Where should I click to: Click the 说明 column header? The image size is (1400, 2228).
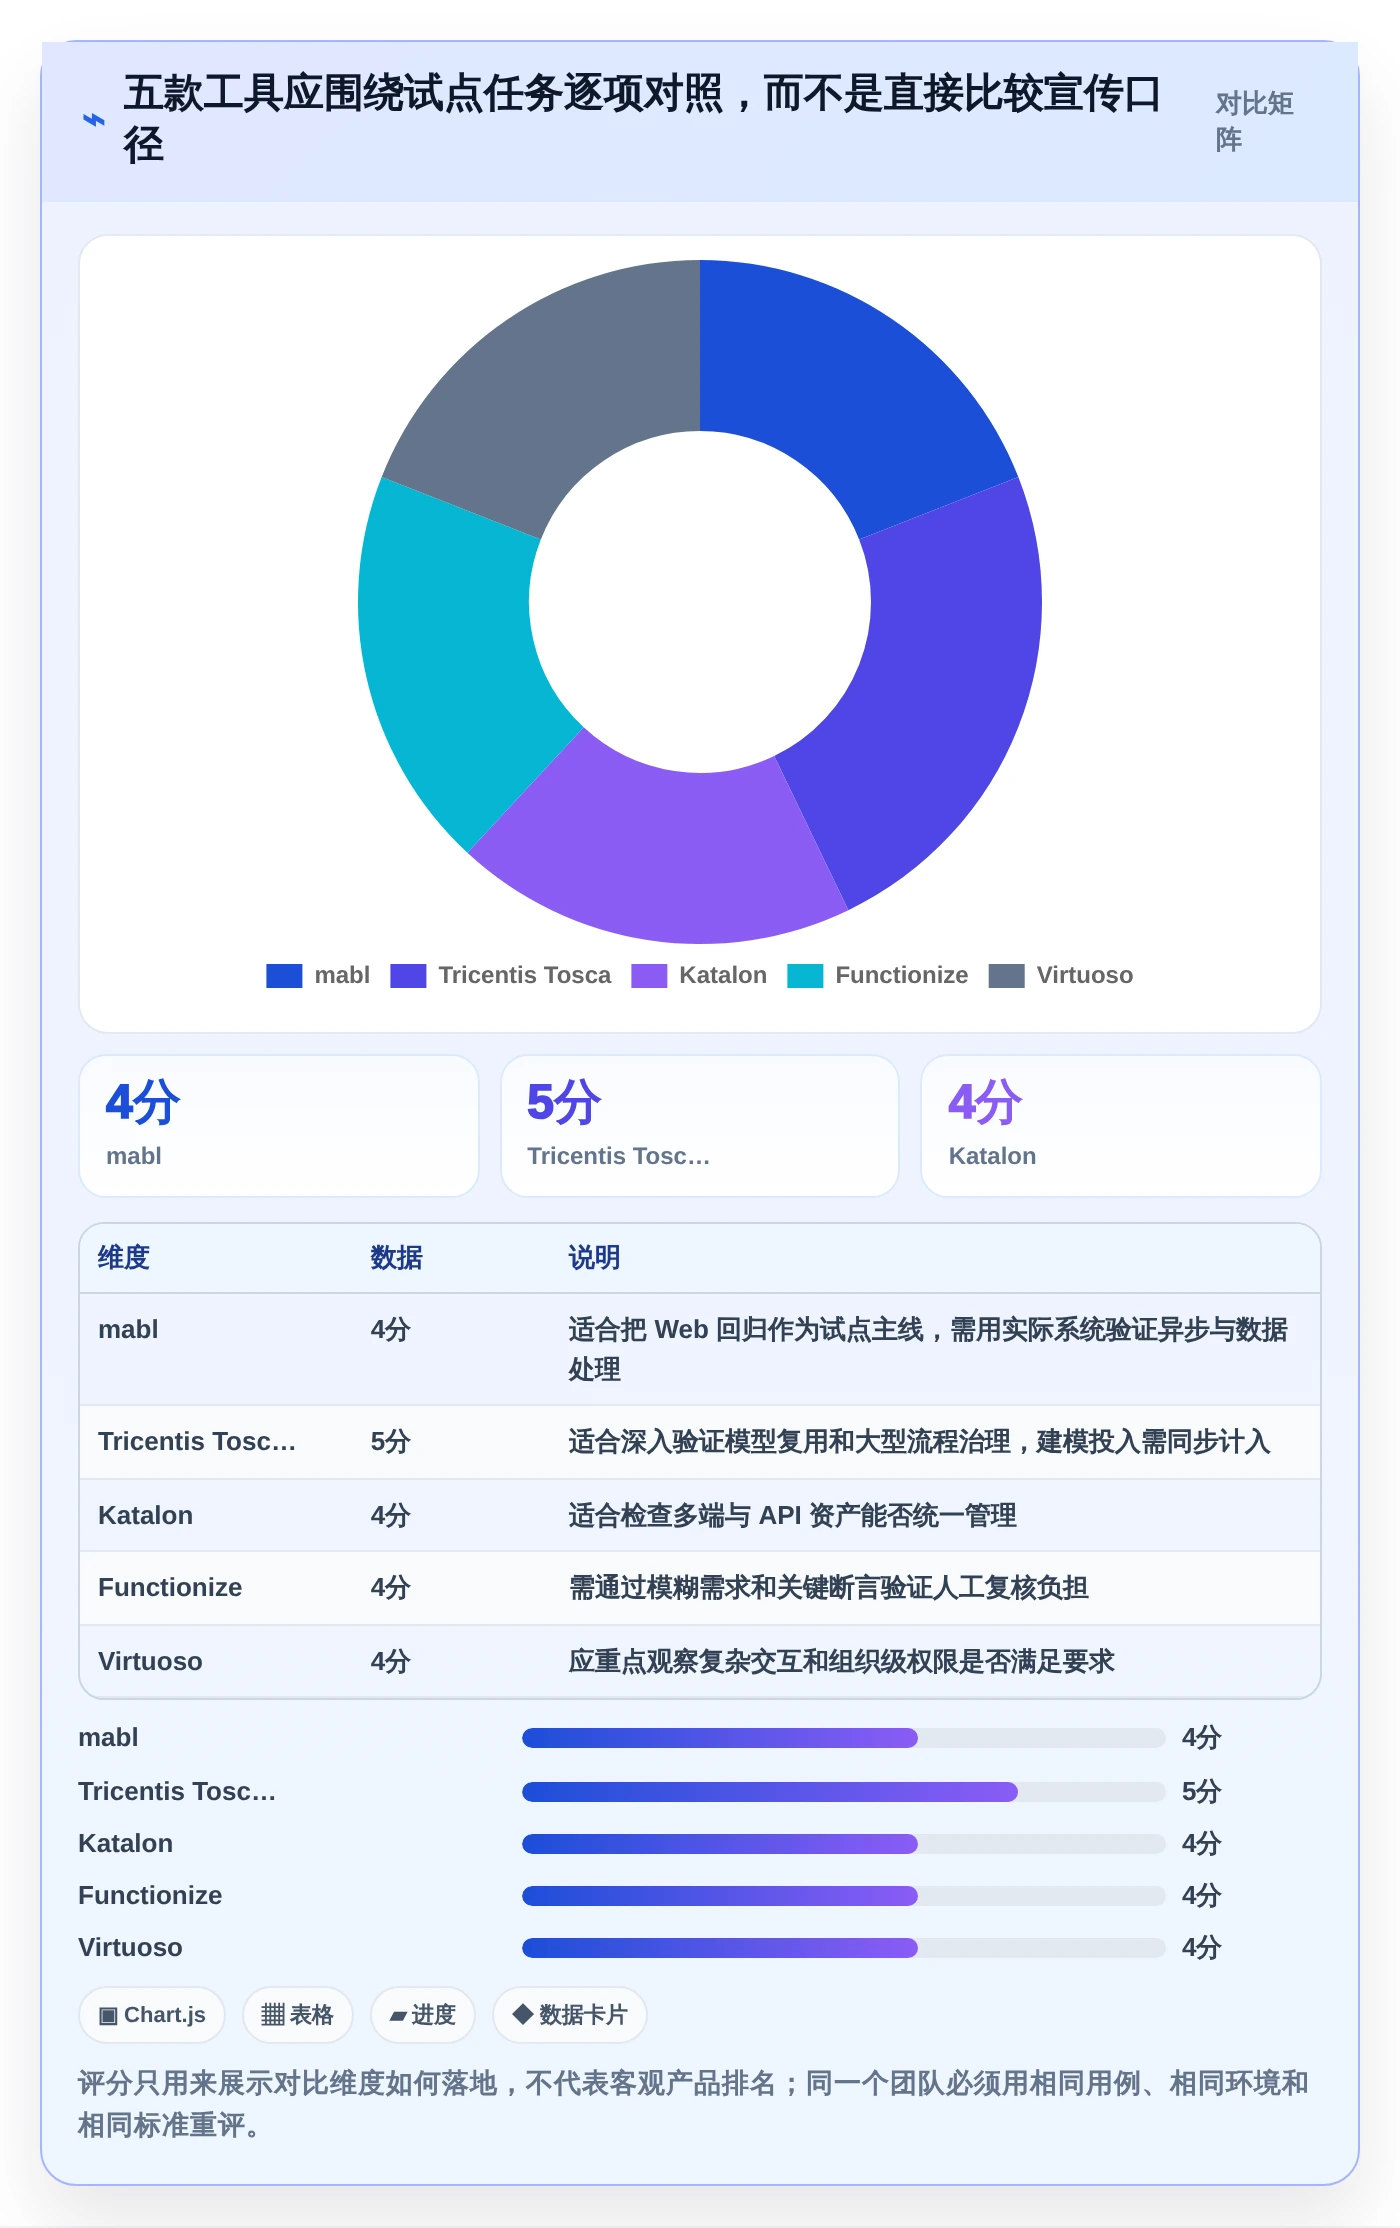[594, 1257]
